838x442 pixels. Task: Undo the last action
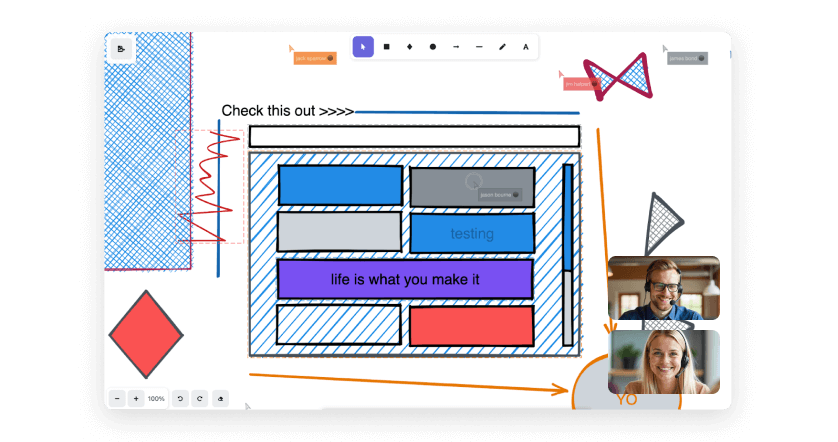coord(180,398)
